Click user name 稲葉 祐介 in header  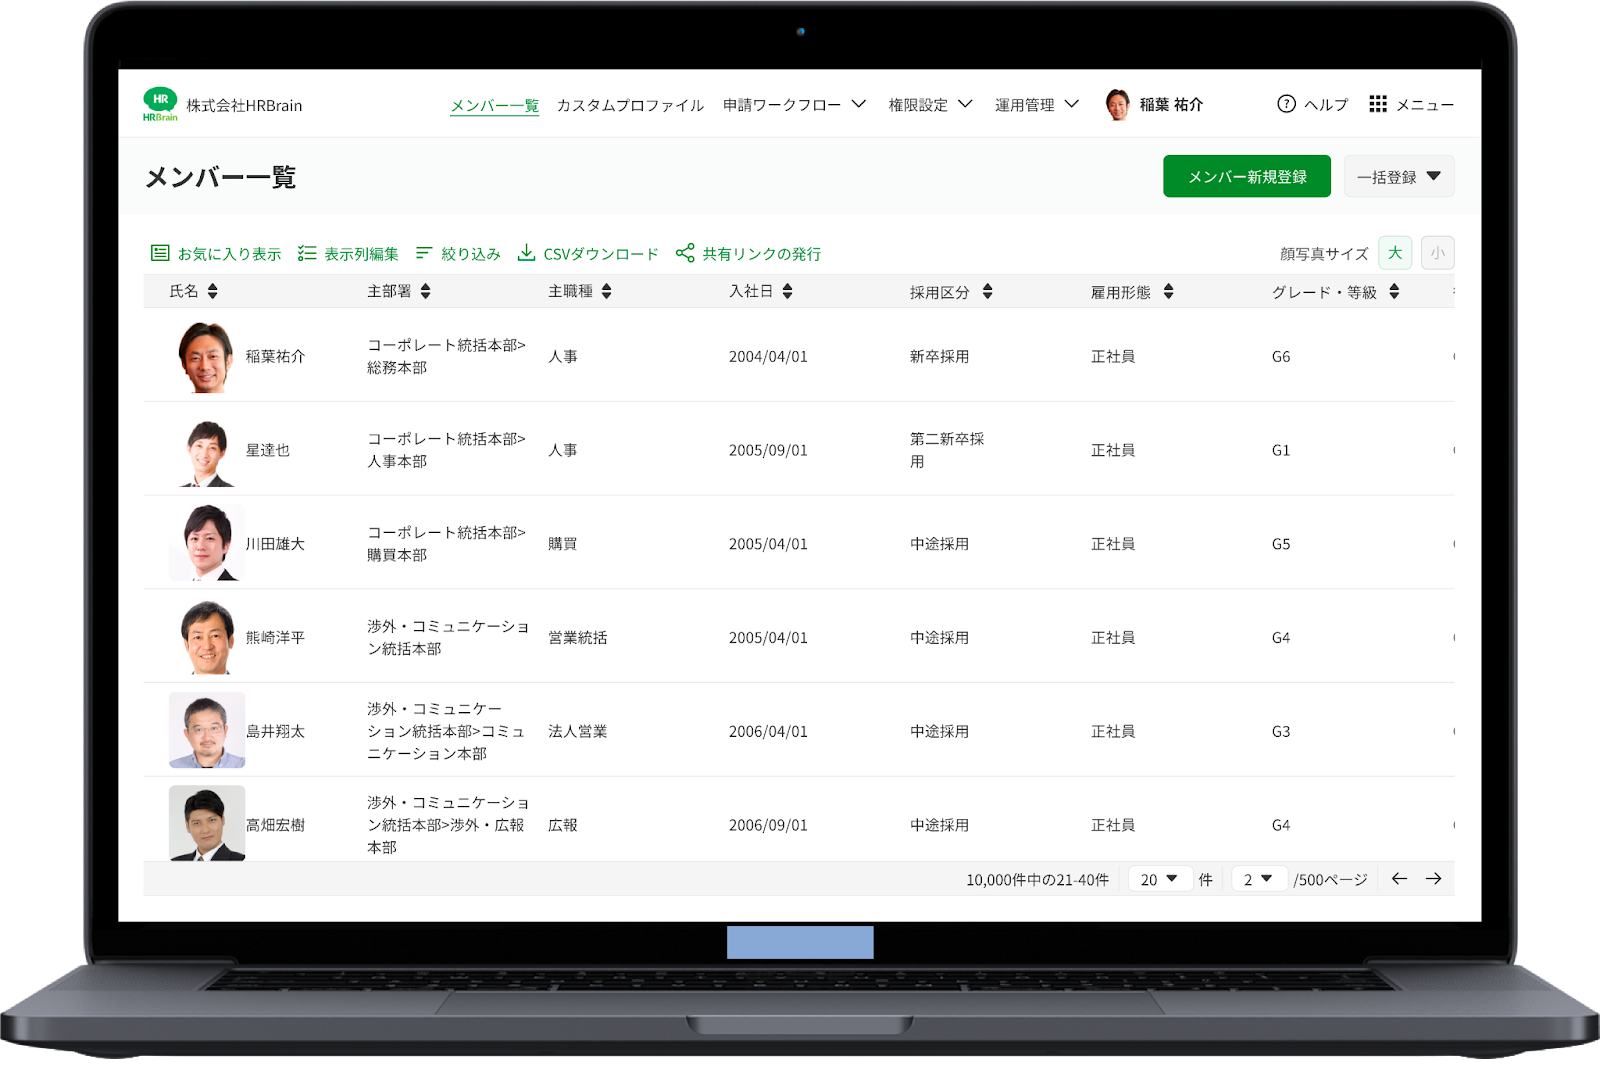point(1171,104)
